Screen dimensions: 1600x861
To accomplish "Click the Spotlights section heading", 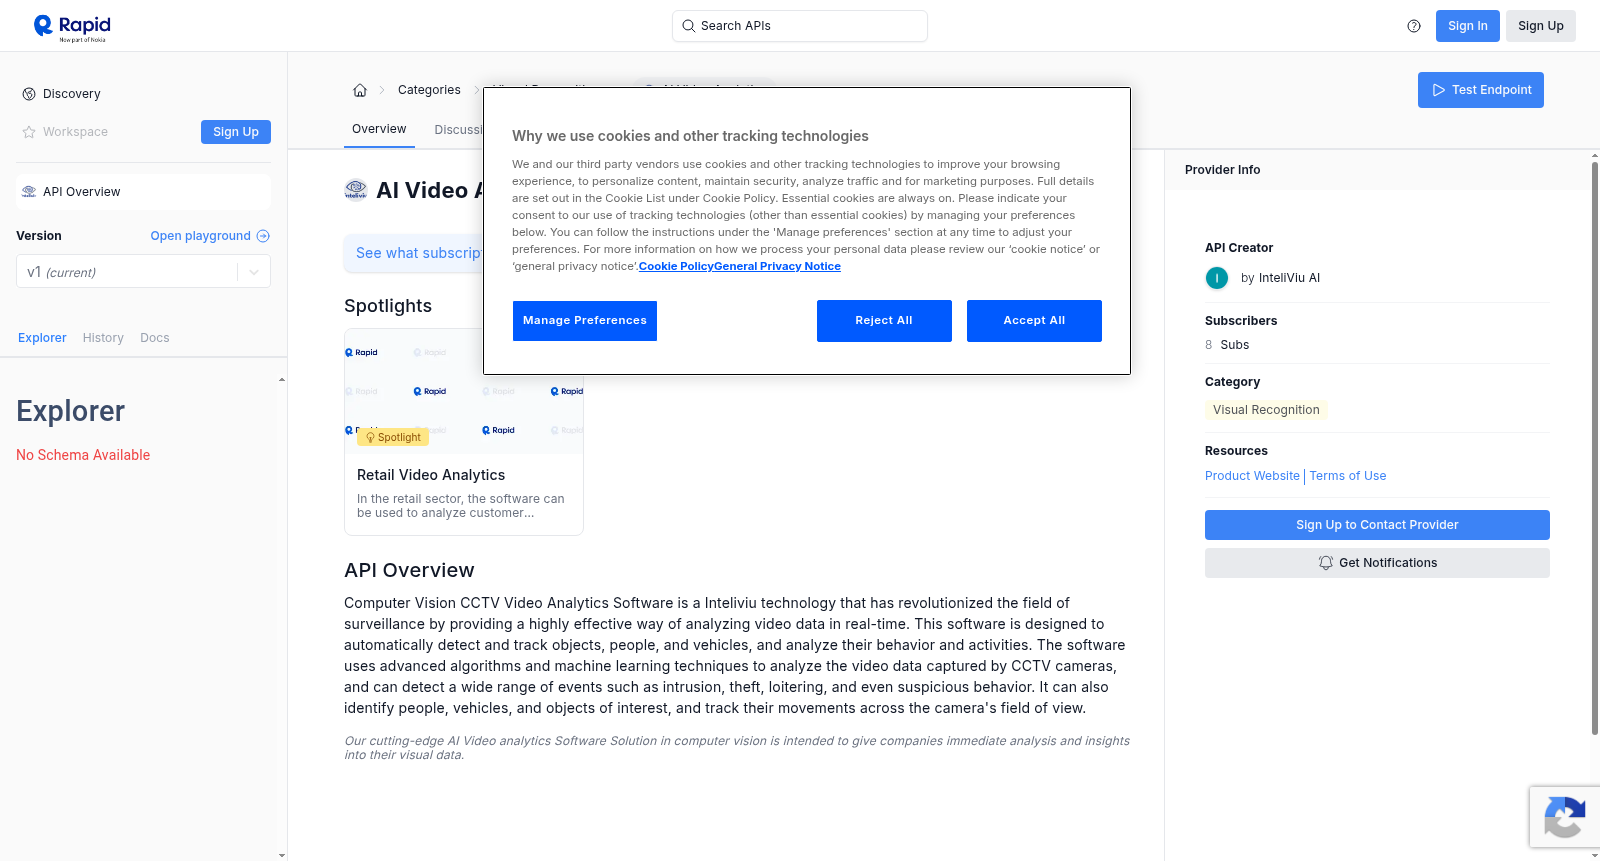I will tap(388, 306).
